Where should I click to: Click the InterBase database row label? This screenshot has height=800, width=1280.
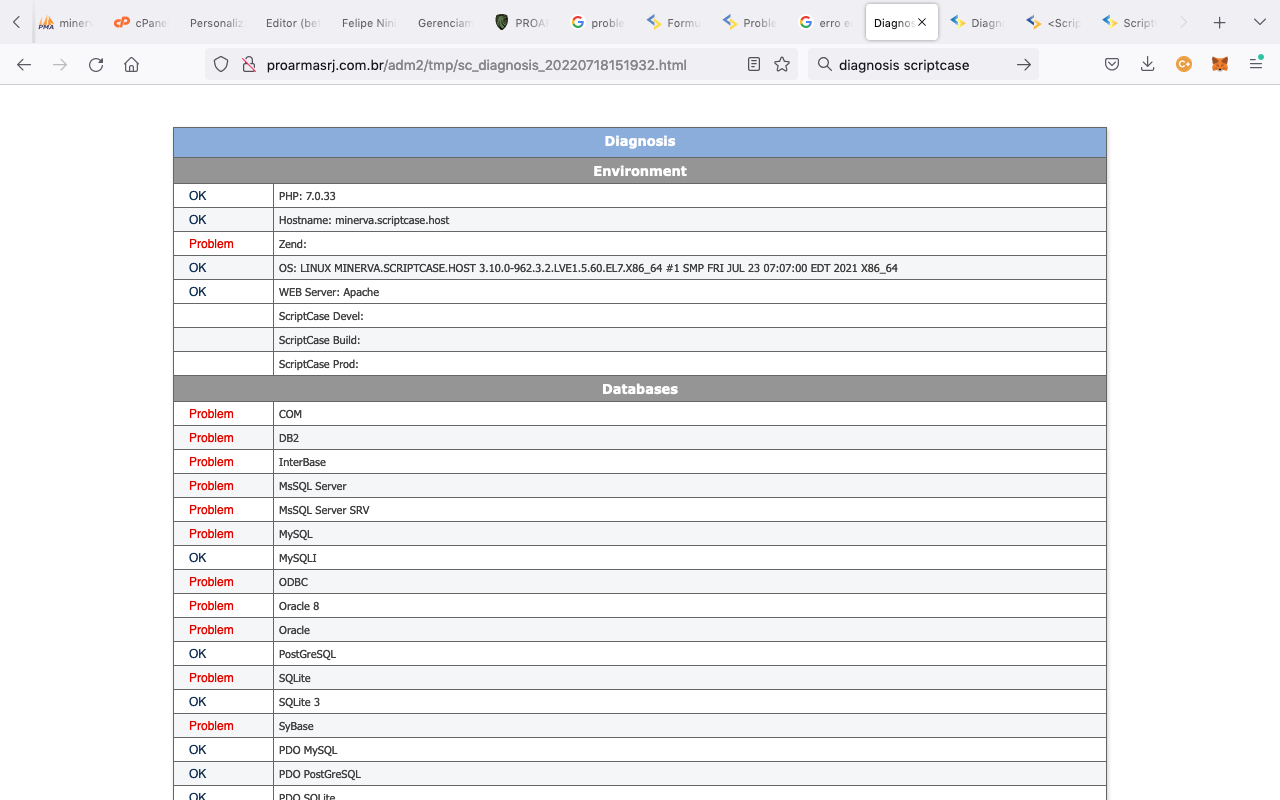302,462
